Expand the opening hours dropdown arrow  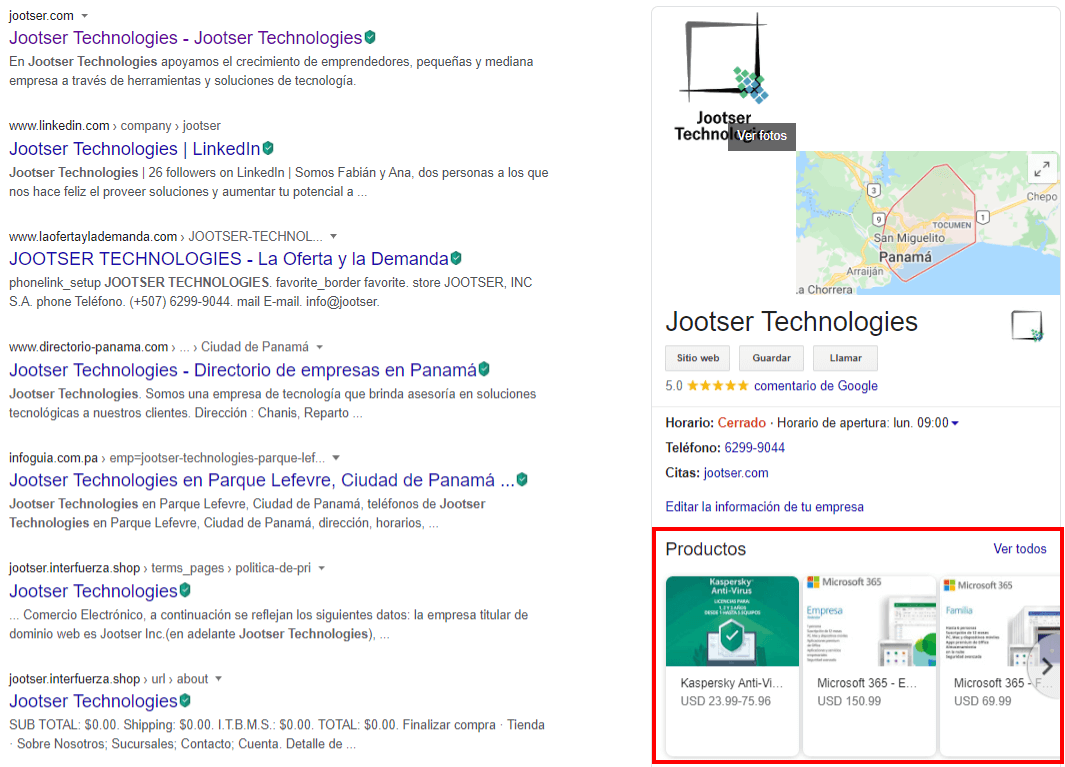[x=955, y=424]
